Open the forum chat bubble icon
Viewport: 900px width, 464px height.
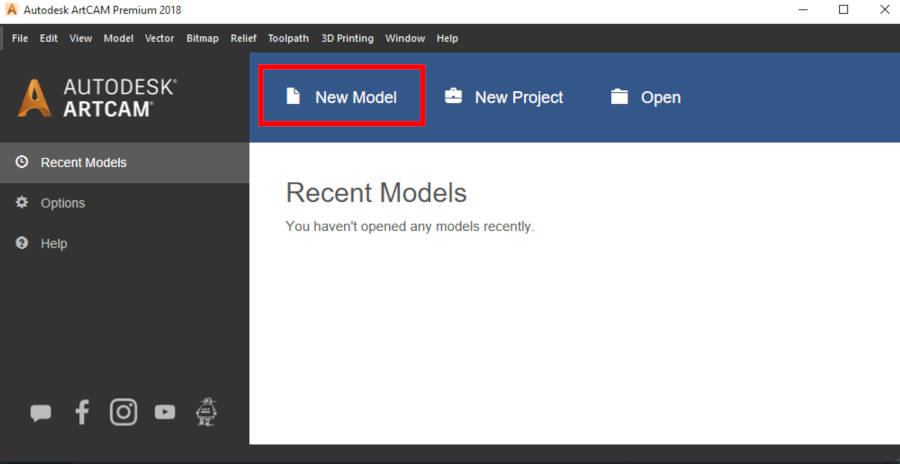41,412
